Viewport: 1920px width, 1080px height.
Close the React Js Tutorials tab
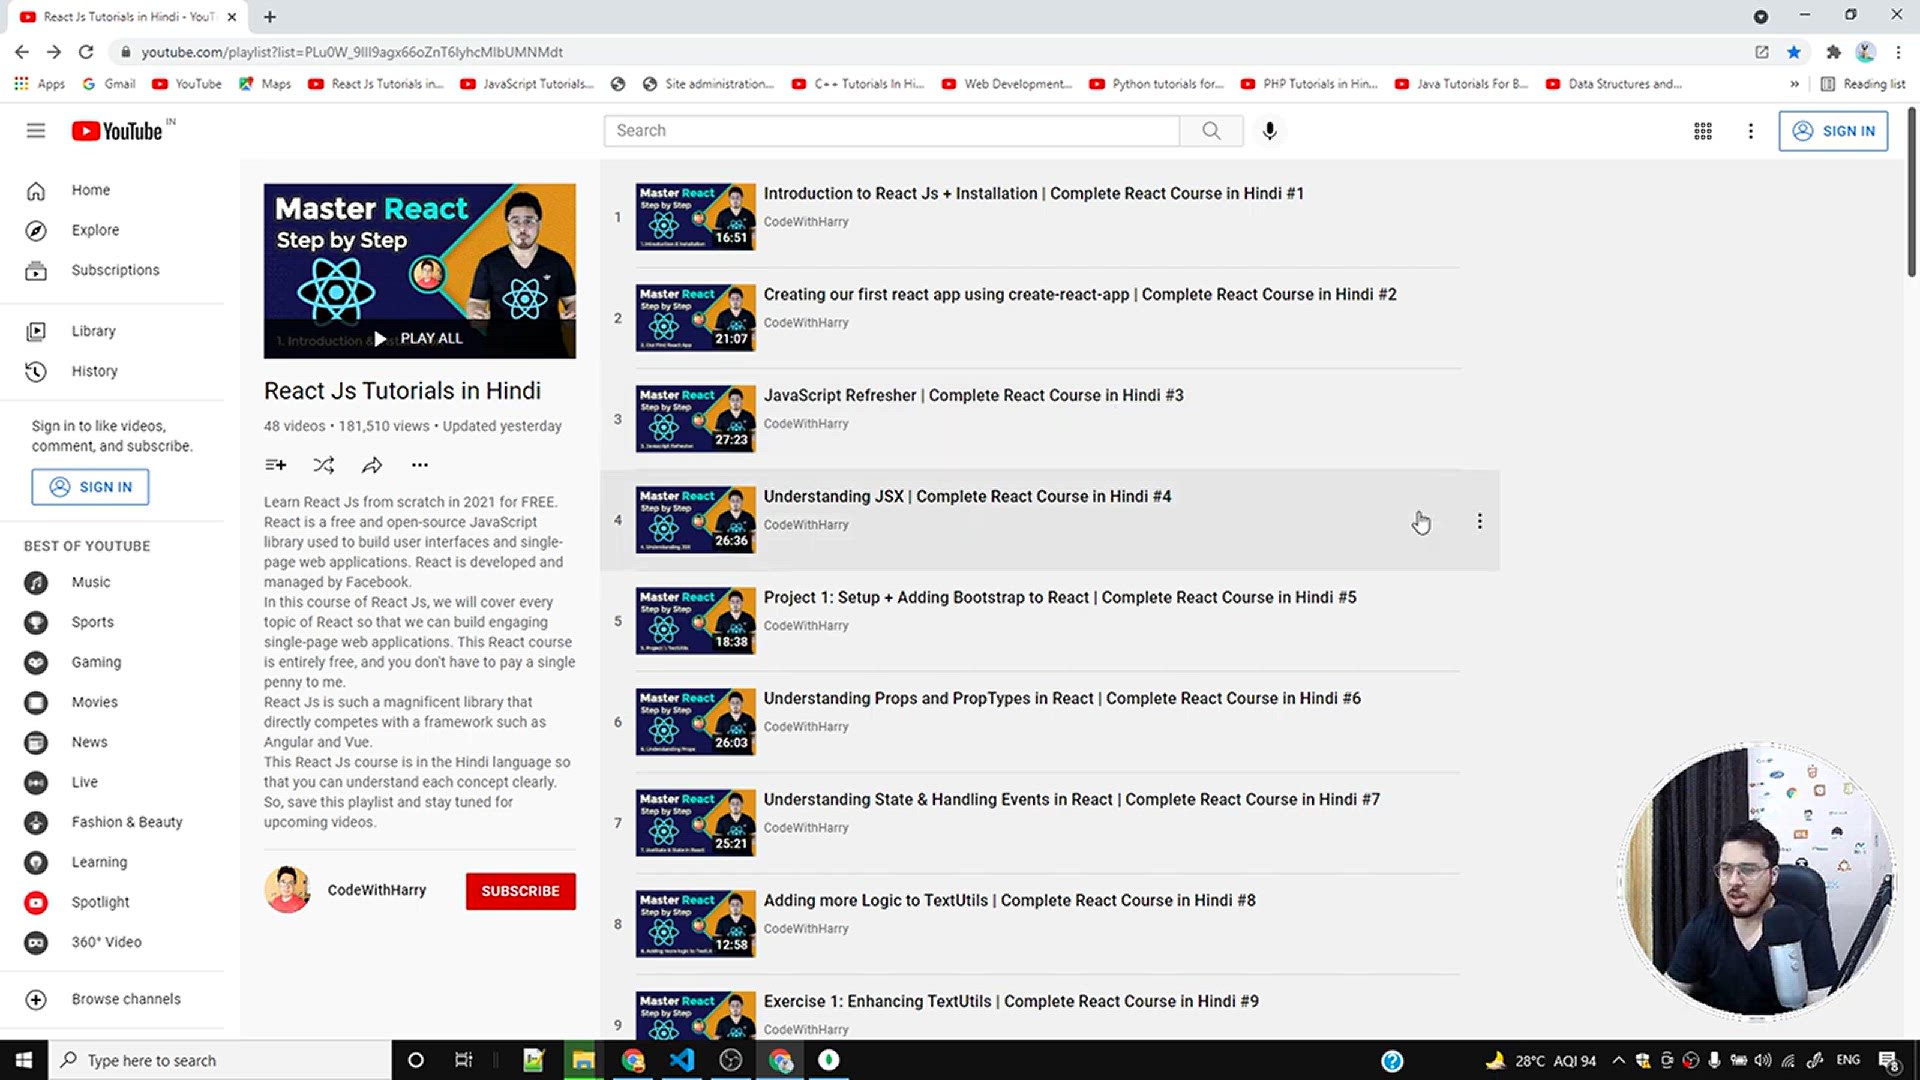pos(232,17)
